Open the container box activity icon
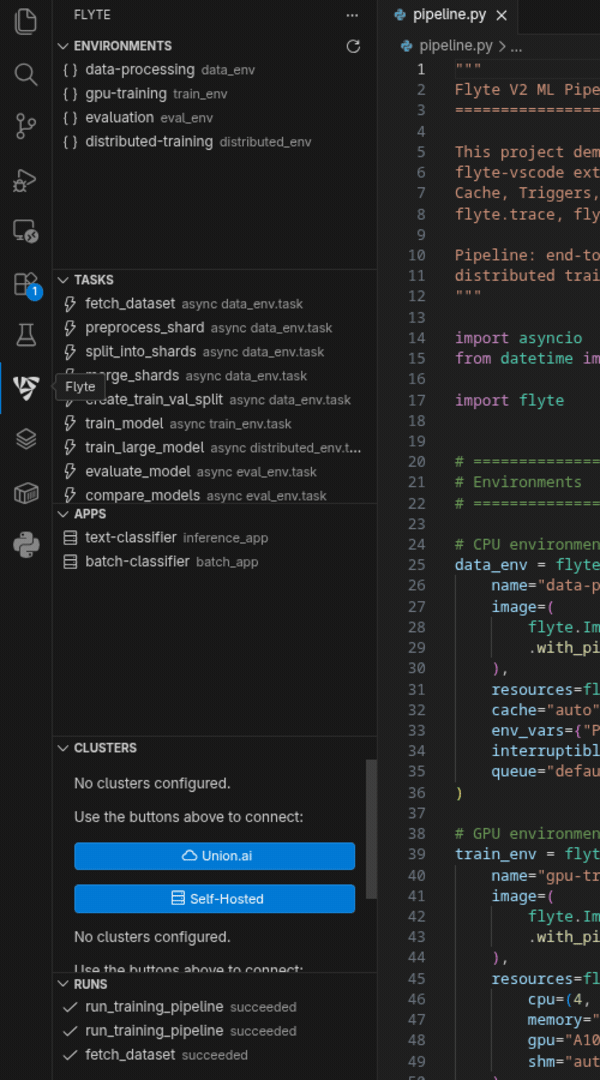Screen dimensions: 600x1080 pos(25,493)
